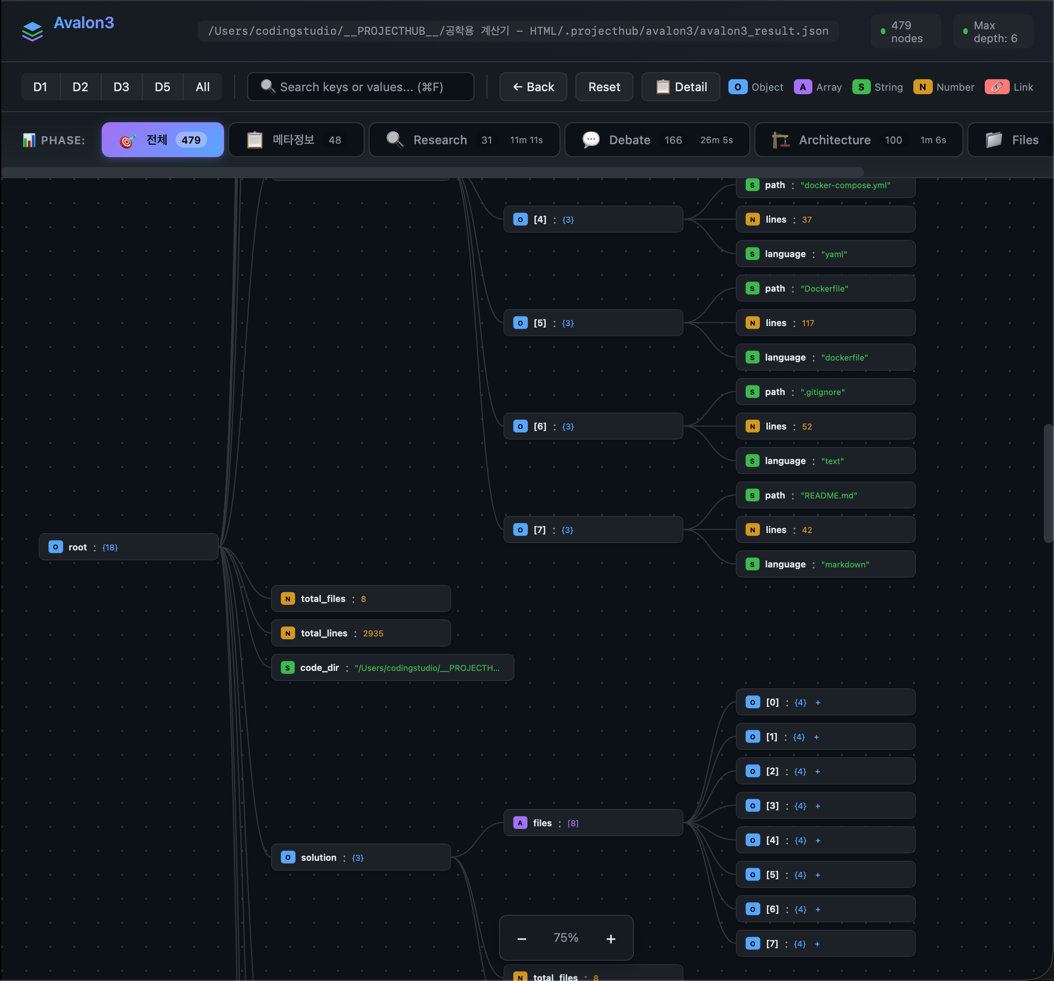This screenshot has width=1054, height=981.
Task: Click the Number type legend icon
Action: point(922,87)
